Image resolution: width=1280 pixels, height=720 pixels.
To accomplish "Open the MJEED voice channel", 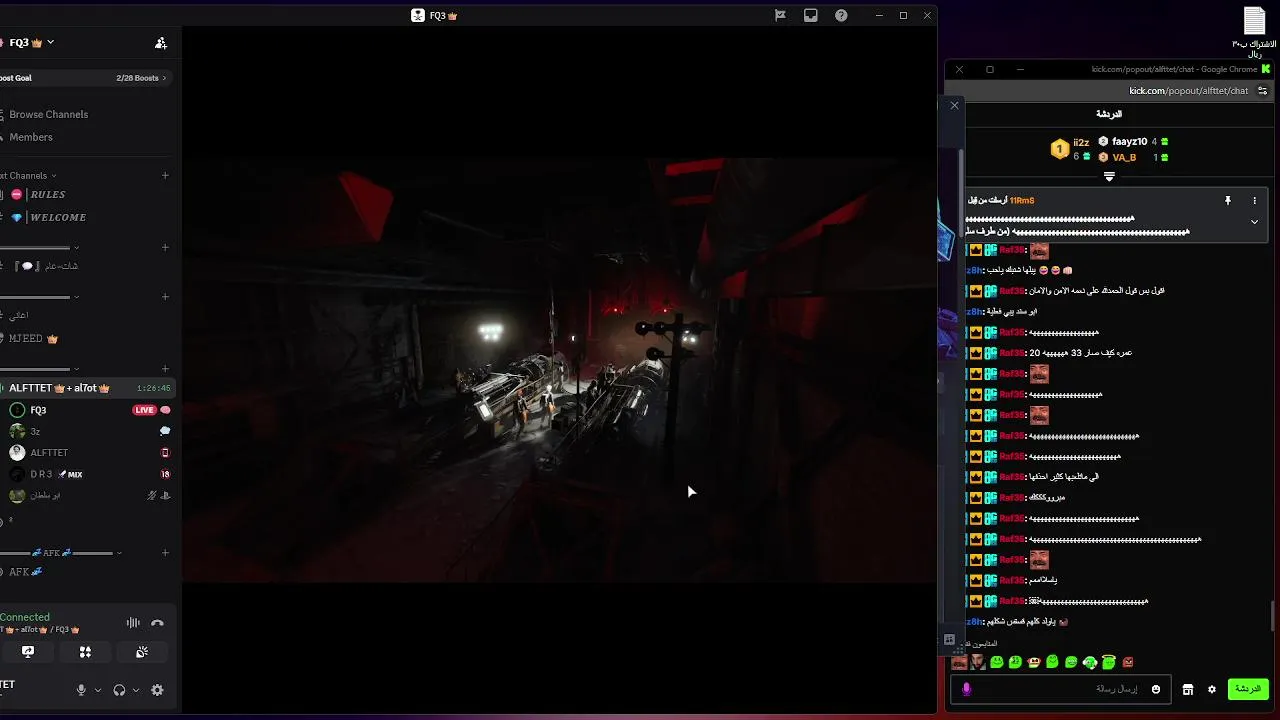I will 33,338.
